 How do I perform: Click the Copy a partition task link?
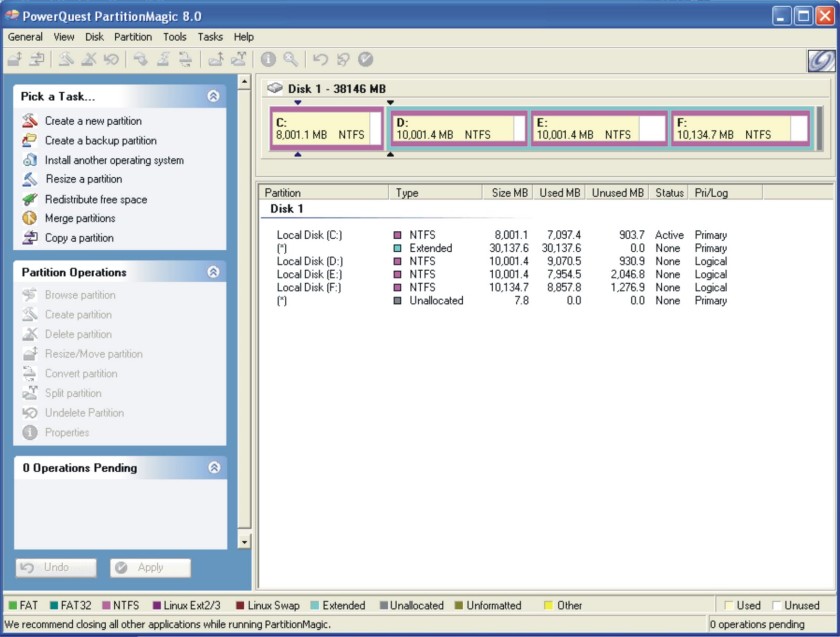(79, 238)
